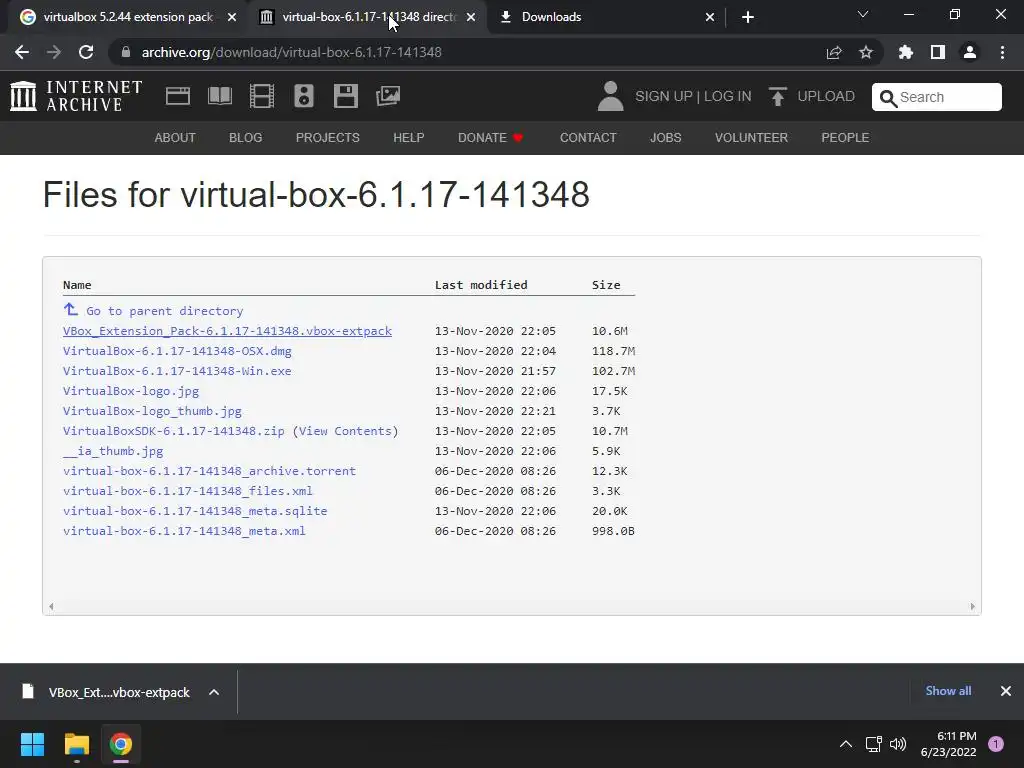This screenshot has height=768, width=1024.
Task: Expand options for downloaded VBox_Ext file
Action: pos(214,692)
